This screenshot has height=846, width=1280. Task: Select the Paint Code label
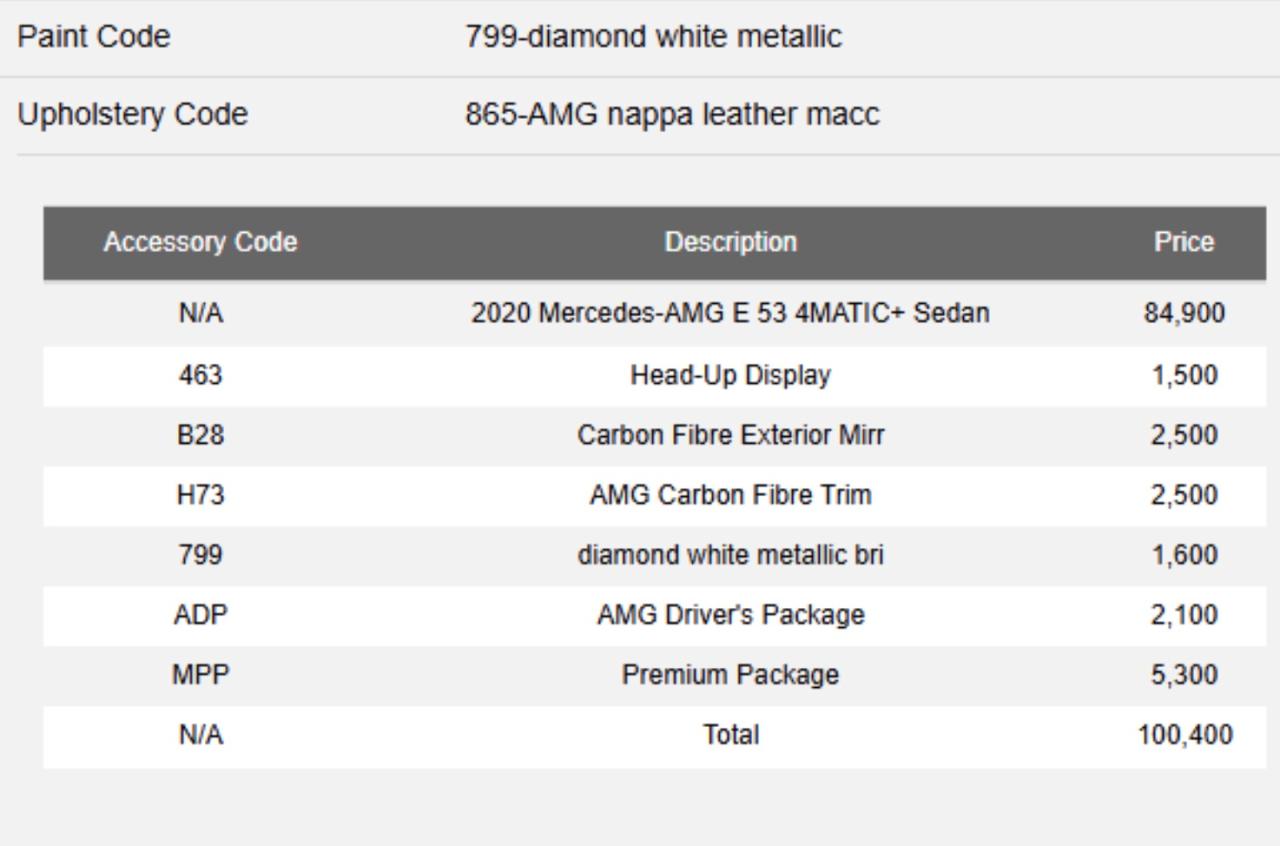click(x=94, y=37)
